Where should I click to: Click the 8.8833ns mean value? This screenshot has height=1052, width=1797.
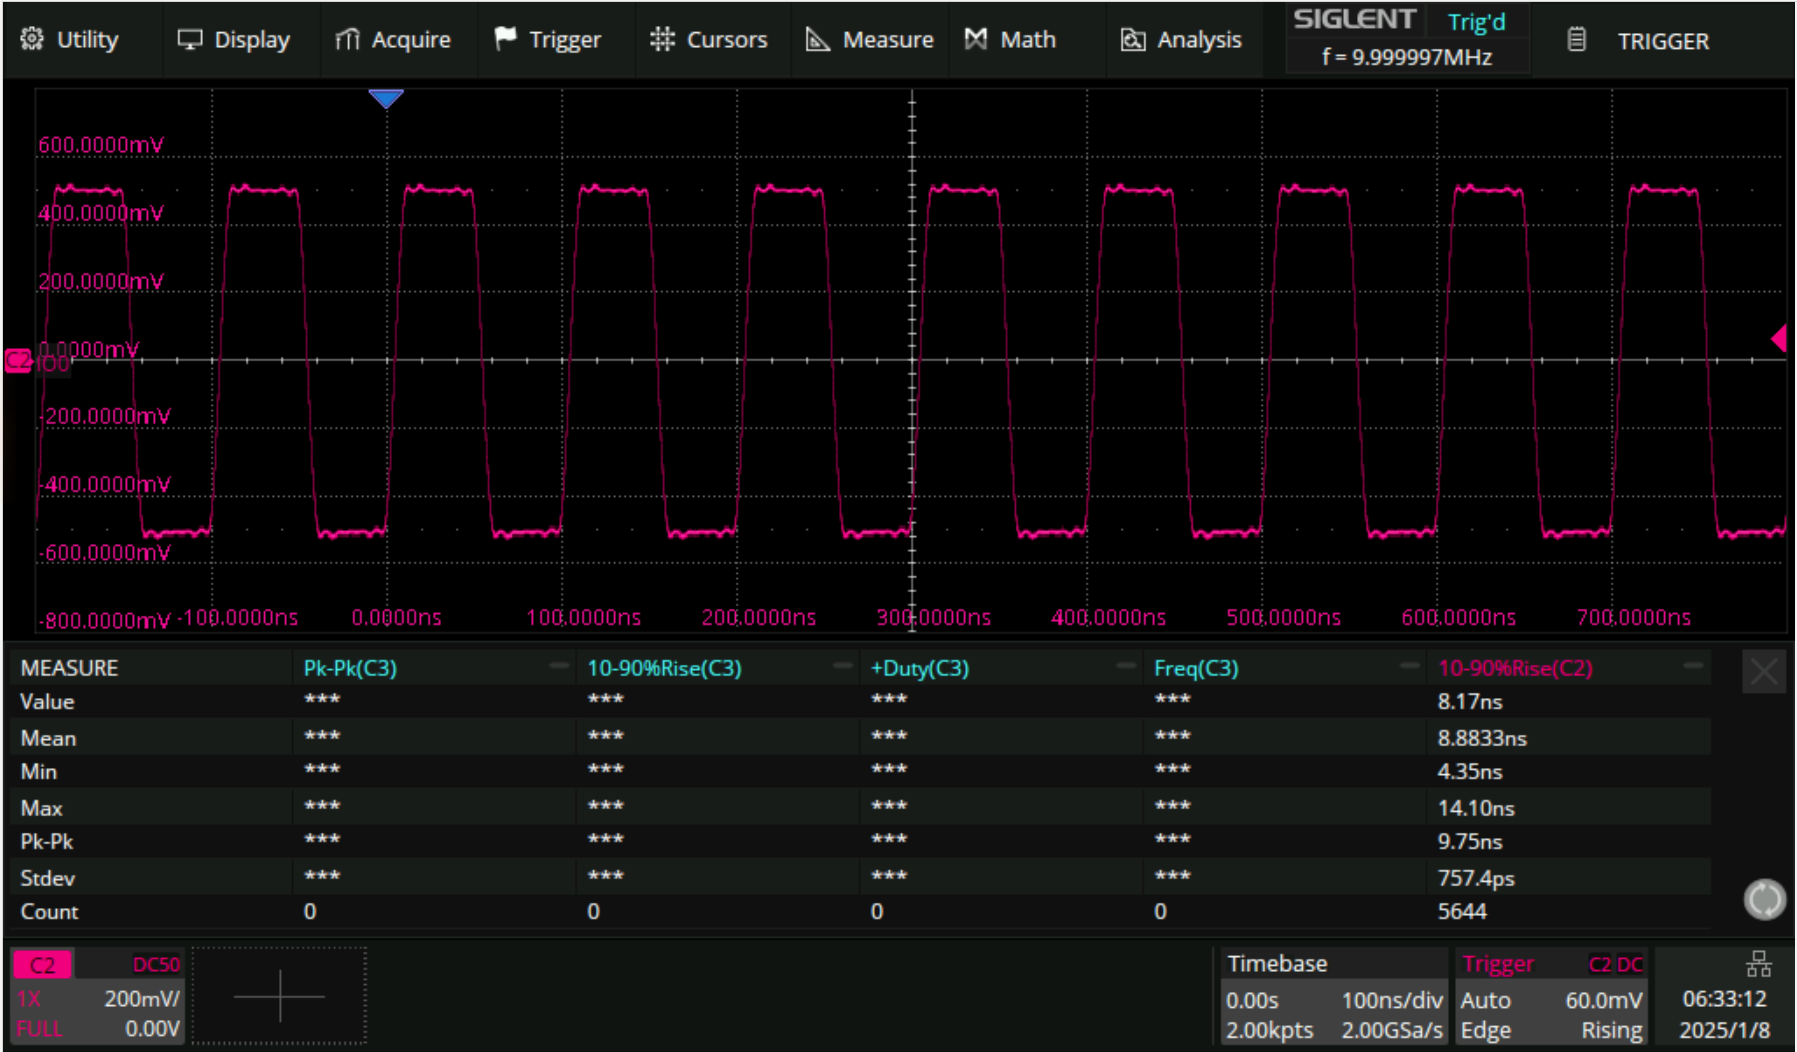coord(1482,738)
